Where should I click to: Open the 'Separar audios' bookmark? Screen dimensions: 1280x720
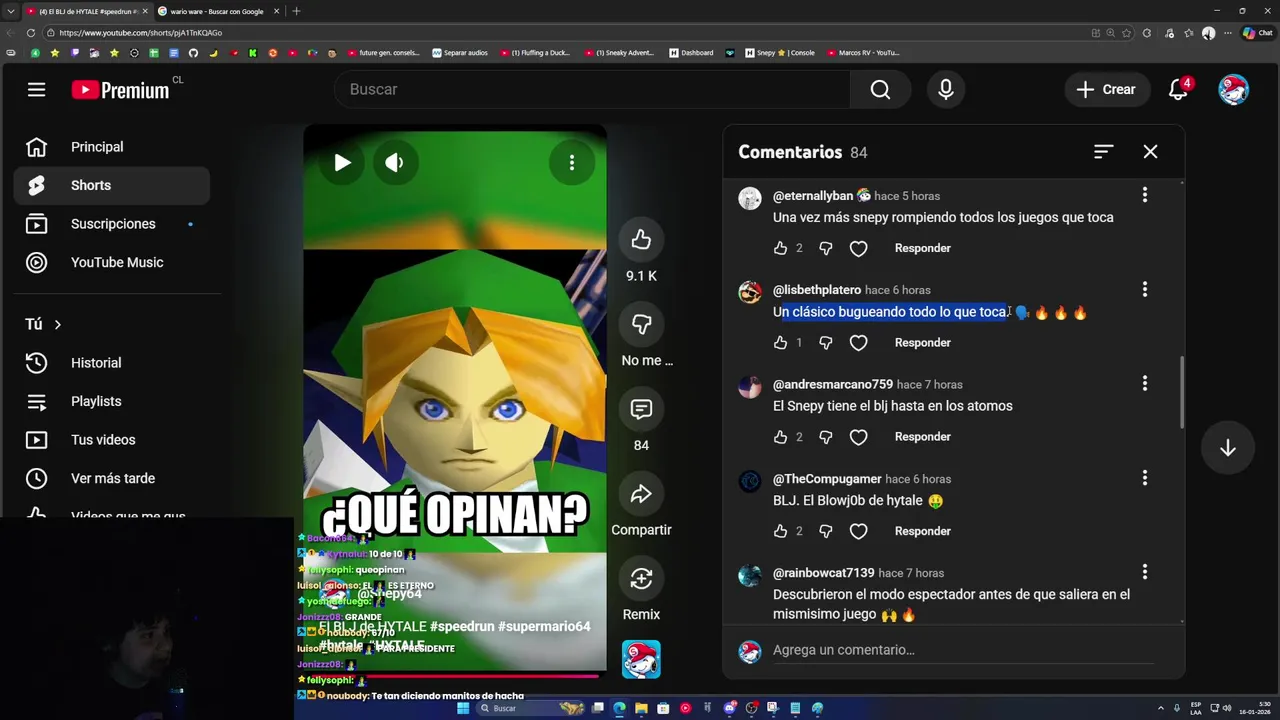(460, 53)
